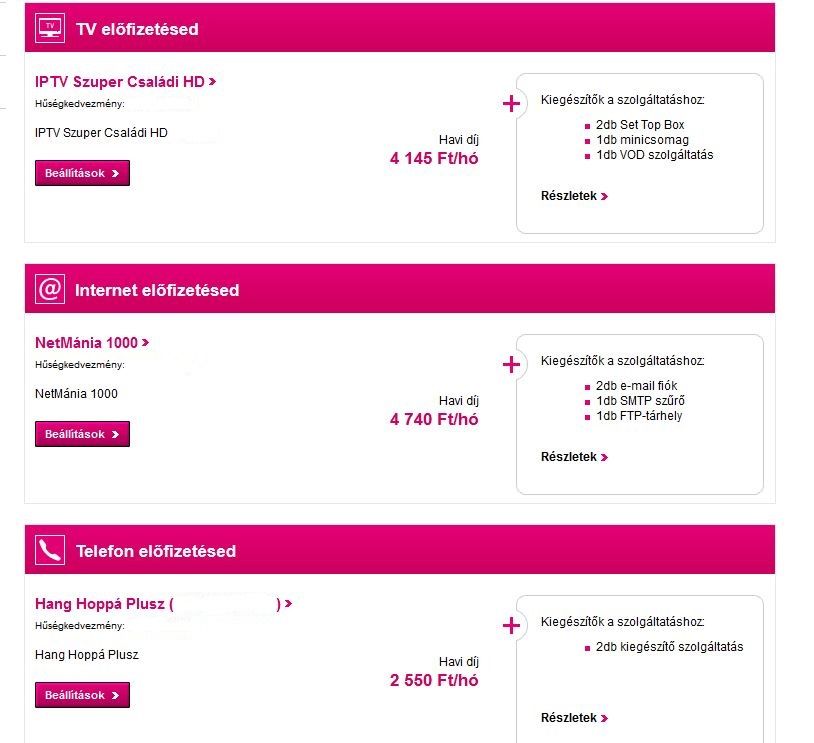Click the TV előfizetésed section header
This screenshot has height=743, width=814.
[x=137, y=29]
